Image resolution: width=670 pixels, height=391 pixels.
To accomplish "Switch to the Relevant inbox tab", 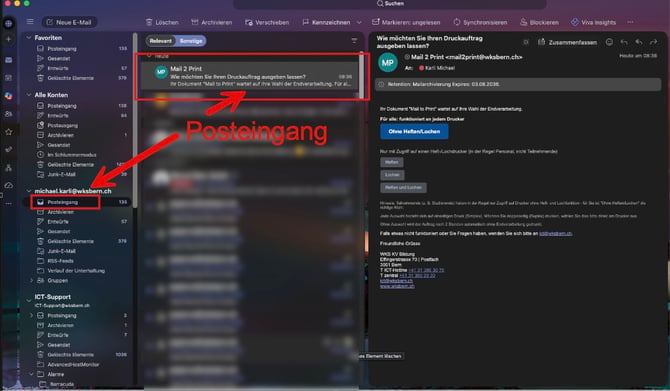I will (x=161, y=41).
